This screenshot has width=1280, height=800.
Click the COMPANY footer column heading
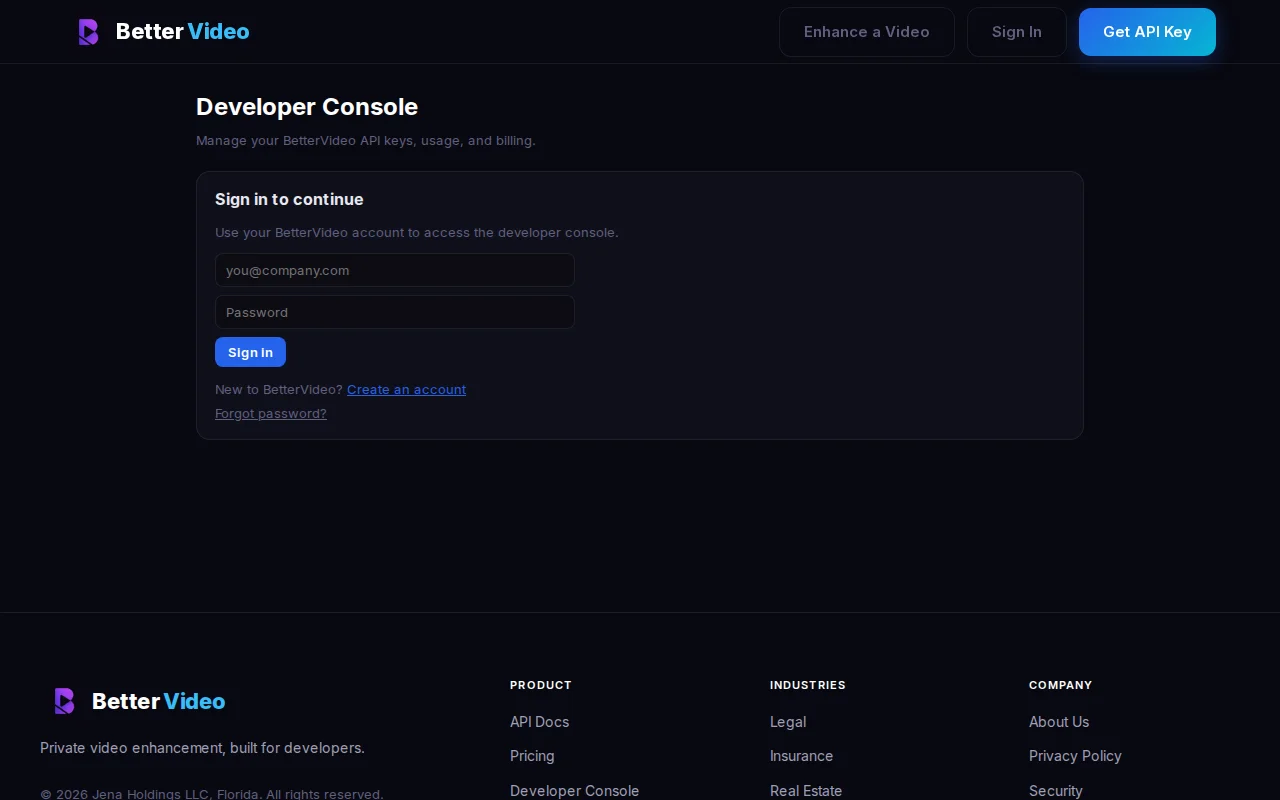[x=1060, y=685]
